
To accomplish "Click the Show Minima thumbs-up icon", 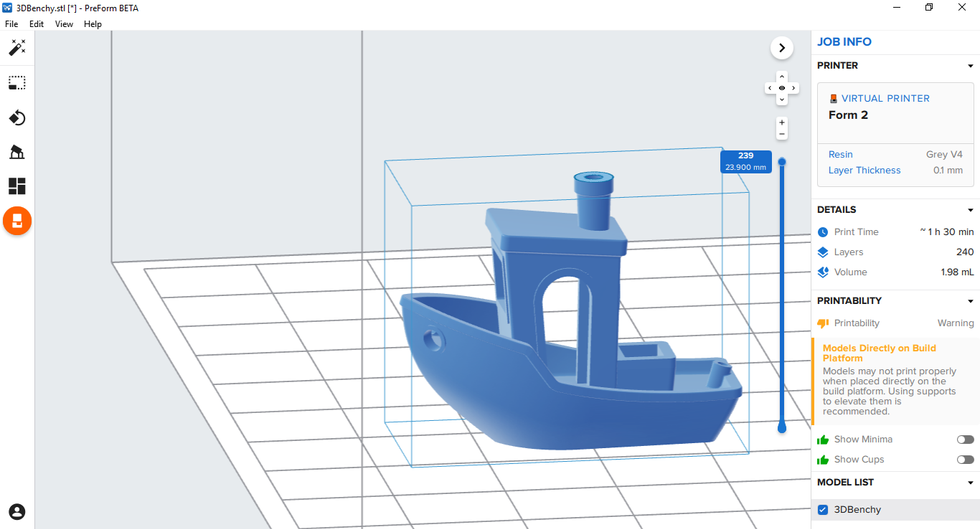I will tap(823, 440).
